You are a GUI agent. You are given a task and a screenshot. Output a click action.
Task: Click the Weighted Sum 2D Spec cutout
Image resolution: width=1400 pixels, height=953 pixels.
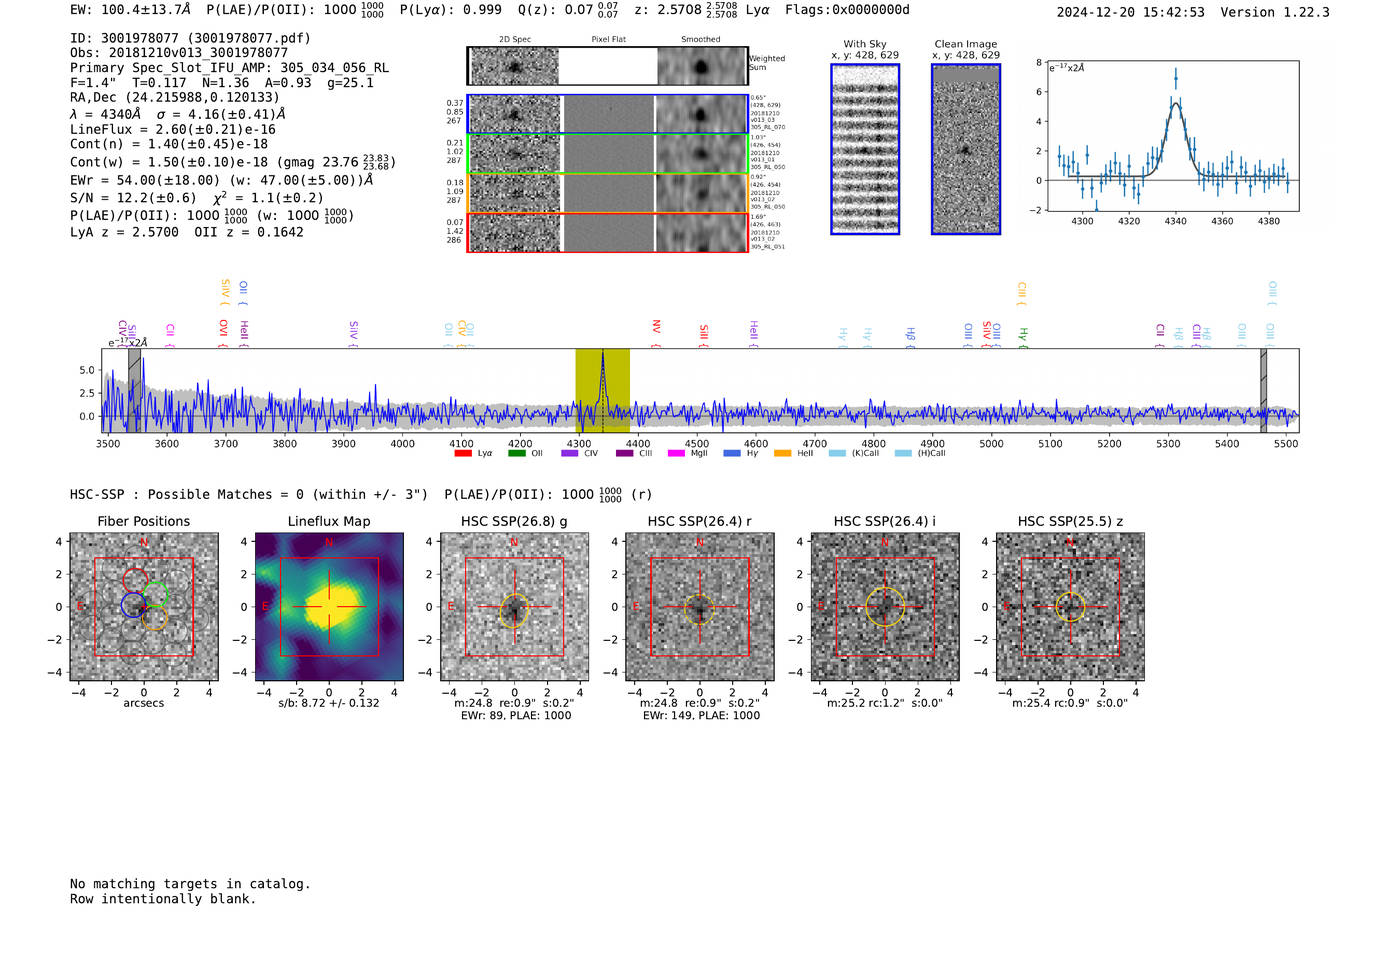pos(515,66)
